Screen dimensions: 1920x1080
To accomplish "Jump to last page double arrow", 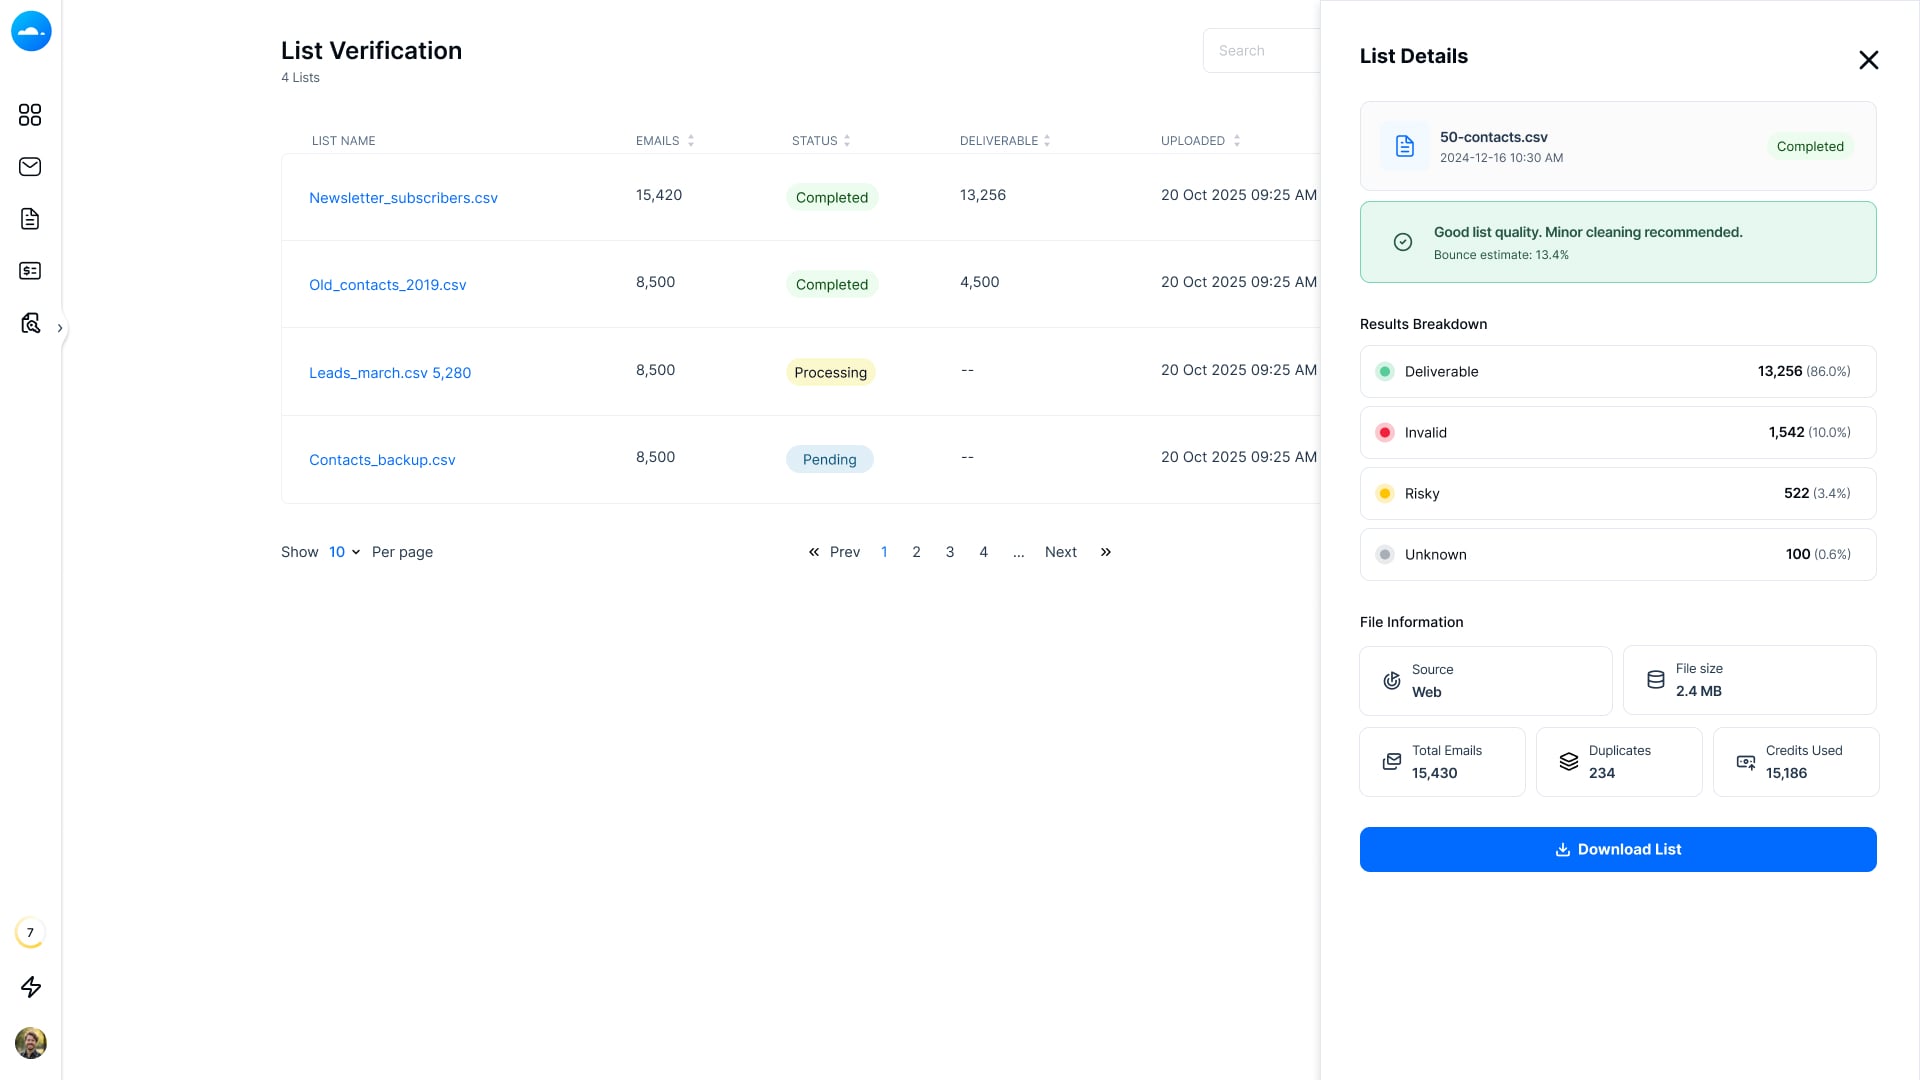I will coord(1105,552).
